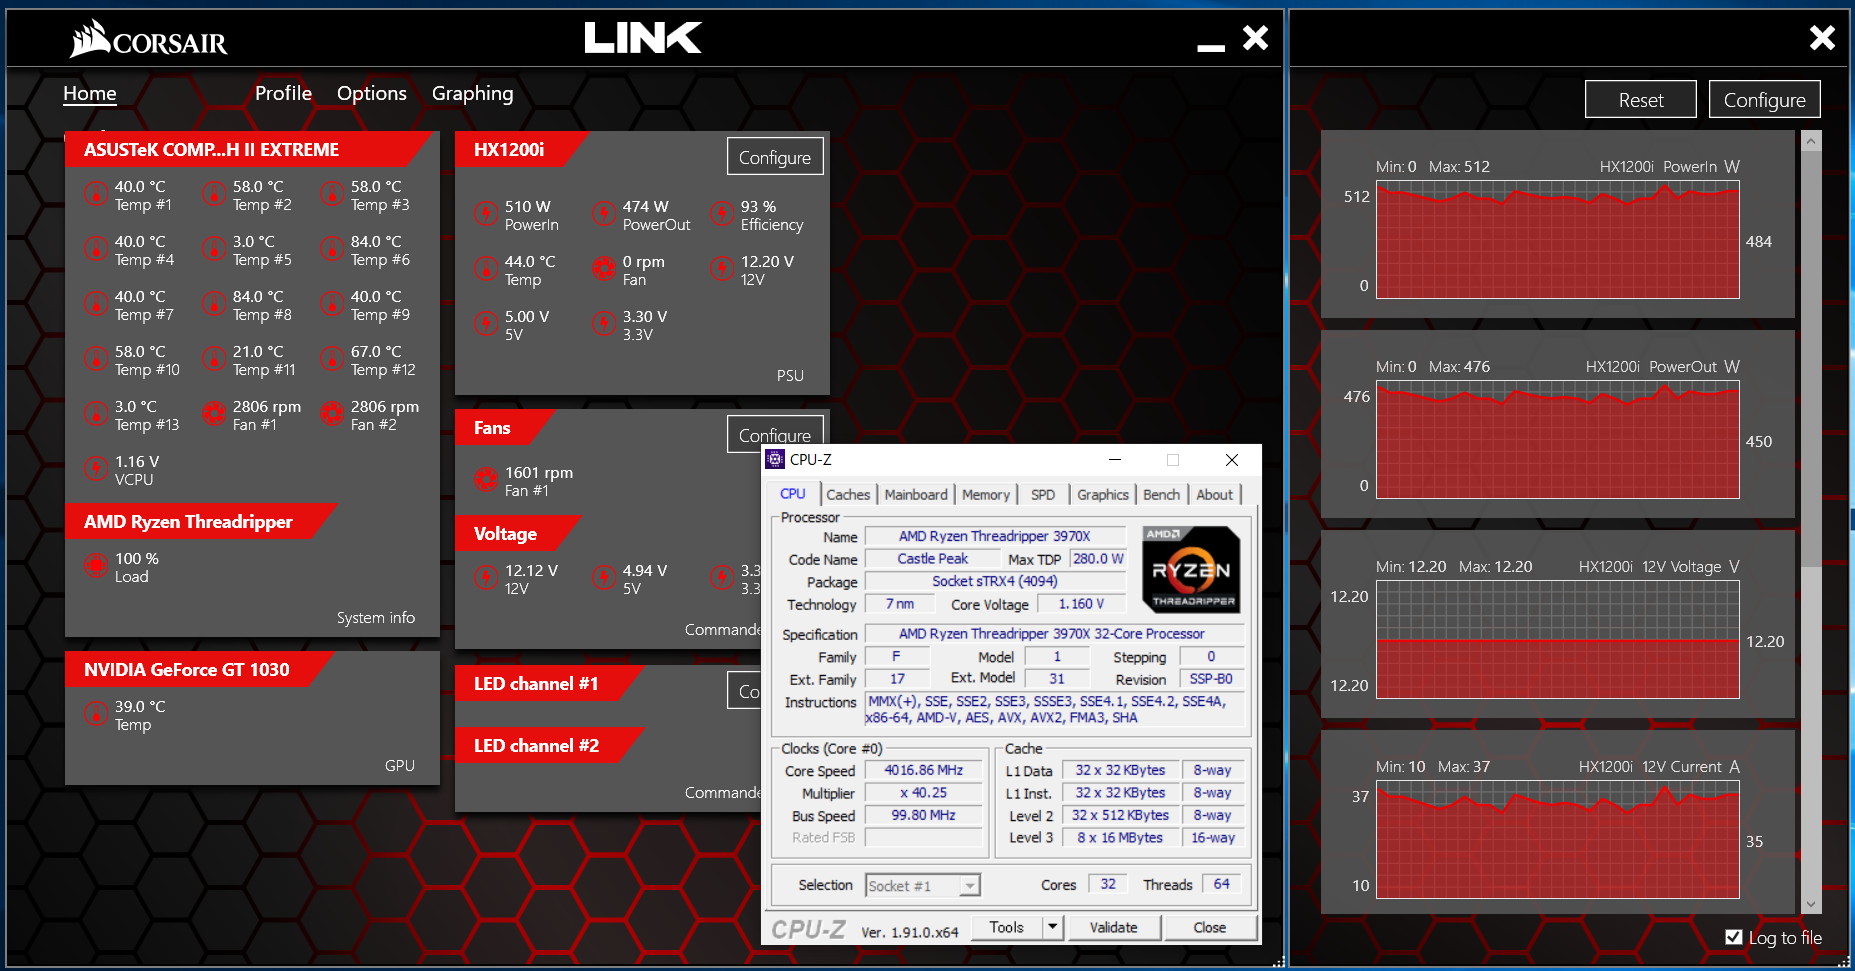The image size is (1855, 971).
Task: Click the graph panel scrollbar thumb
Action: 1811,358
